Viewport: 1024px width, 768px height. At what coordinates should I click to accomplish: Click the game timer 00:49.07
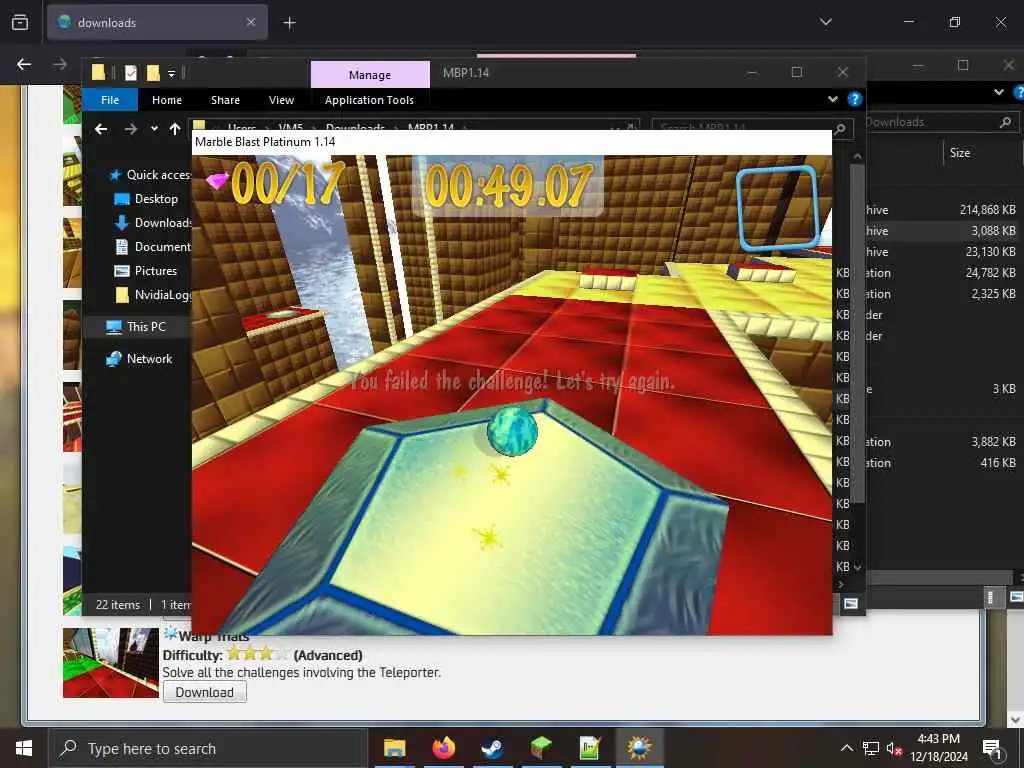point(509,185)
